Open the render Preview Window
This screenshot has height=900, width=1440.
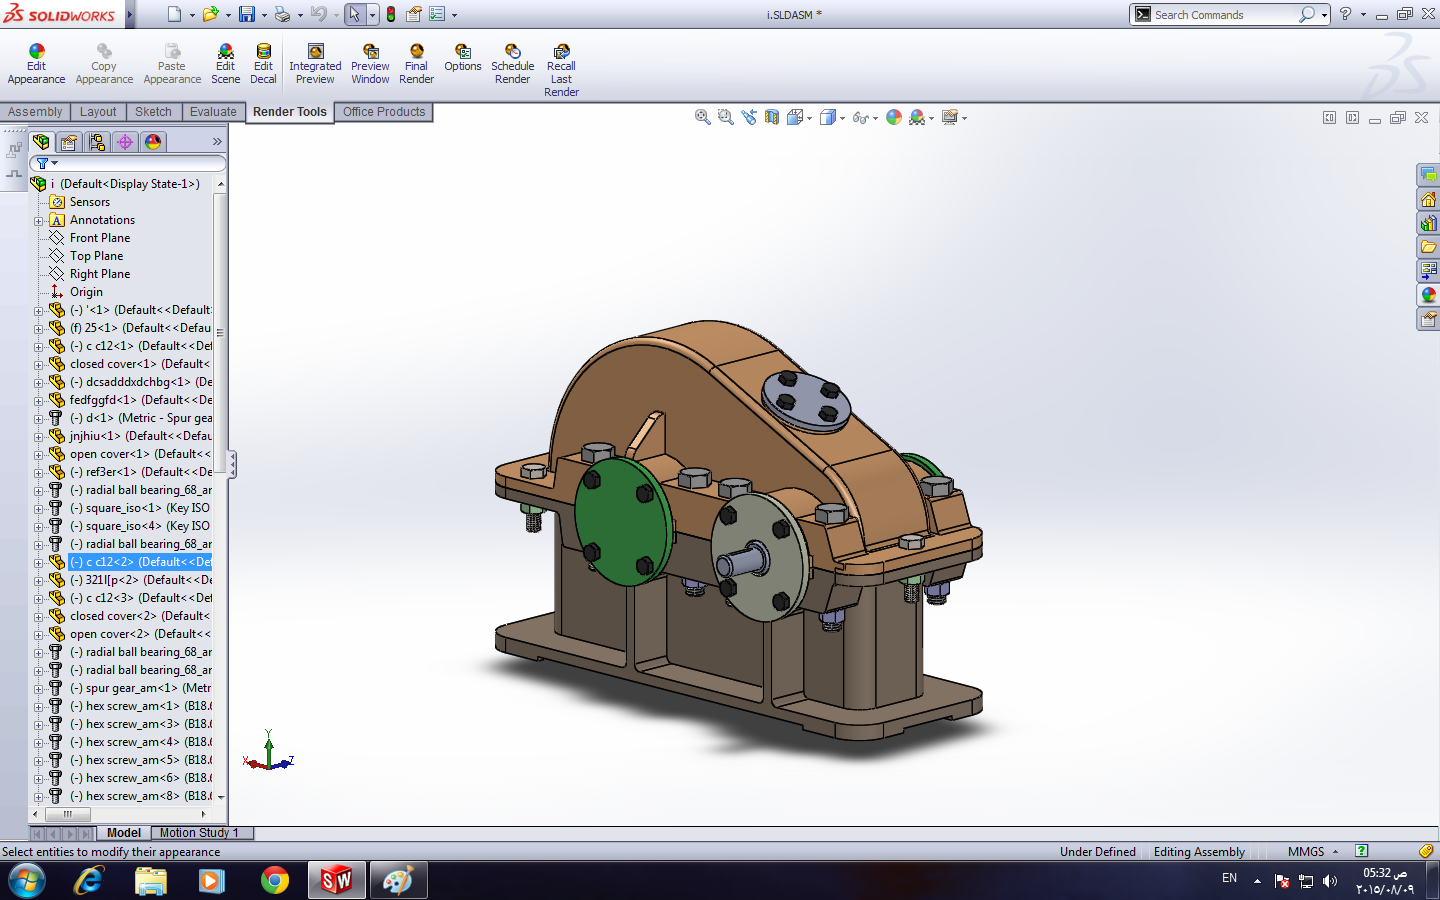(x=370, y=65)
